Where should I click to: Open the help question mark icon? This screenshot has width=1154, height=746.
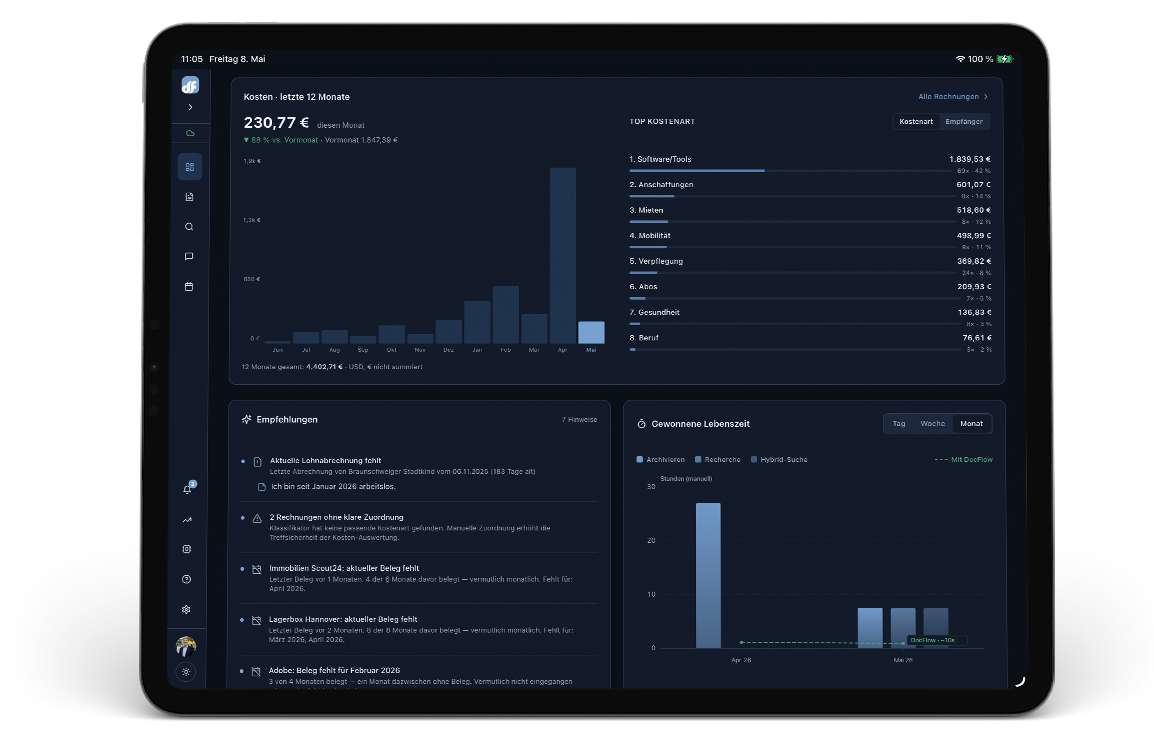(x=187, y=580)
